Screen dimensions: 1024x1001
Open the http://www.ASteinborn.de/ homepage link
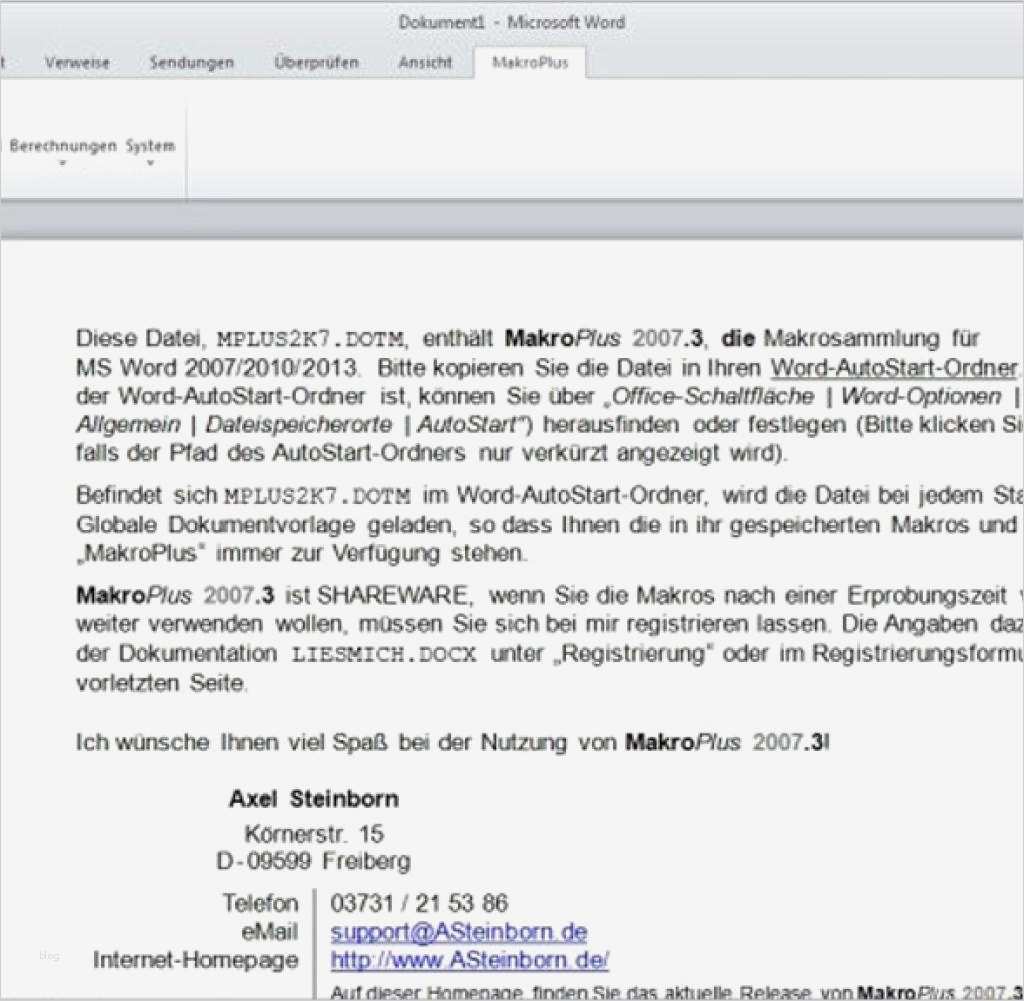(x=470, y=961)
